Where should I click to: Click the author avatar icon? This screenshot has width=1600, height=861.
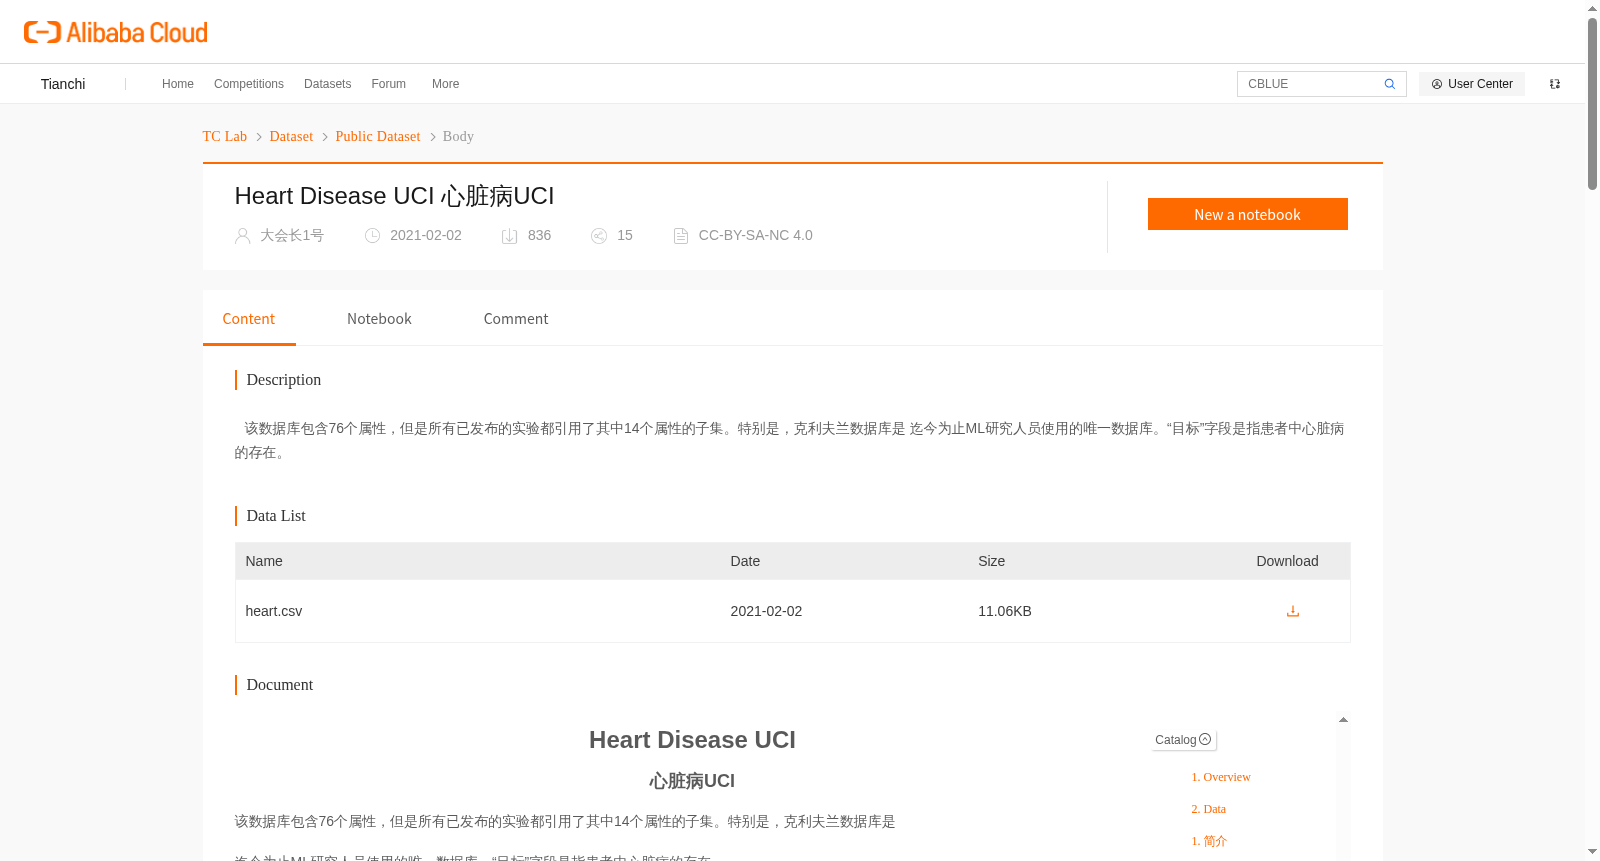click(242, 236)
